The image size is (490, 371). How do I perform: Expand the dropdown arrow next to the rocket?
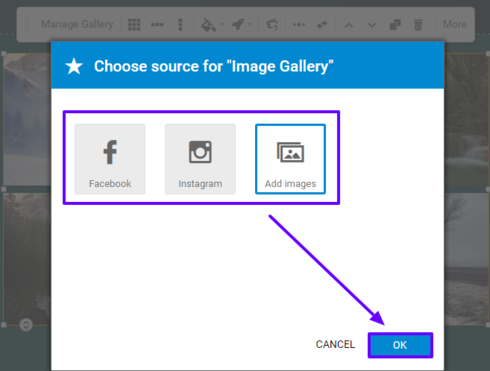[x=250, y=24]
